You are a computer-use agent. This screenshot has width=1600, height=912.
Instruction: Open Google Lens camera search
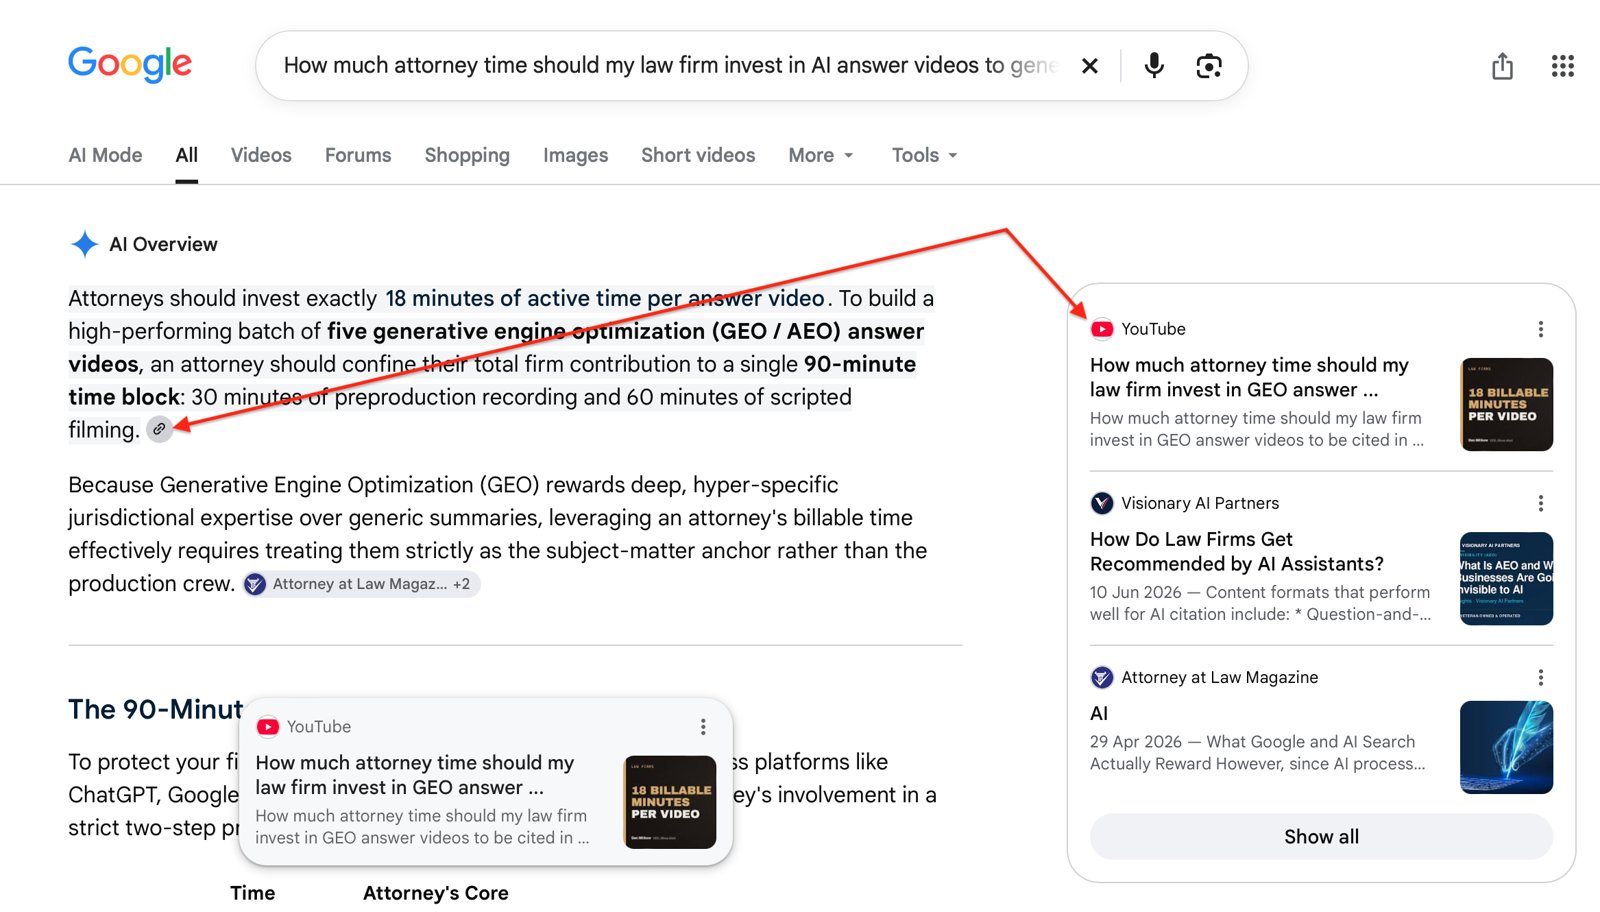1209,66
